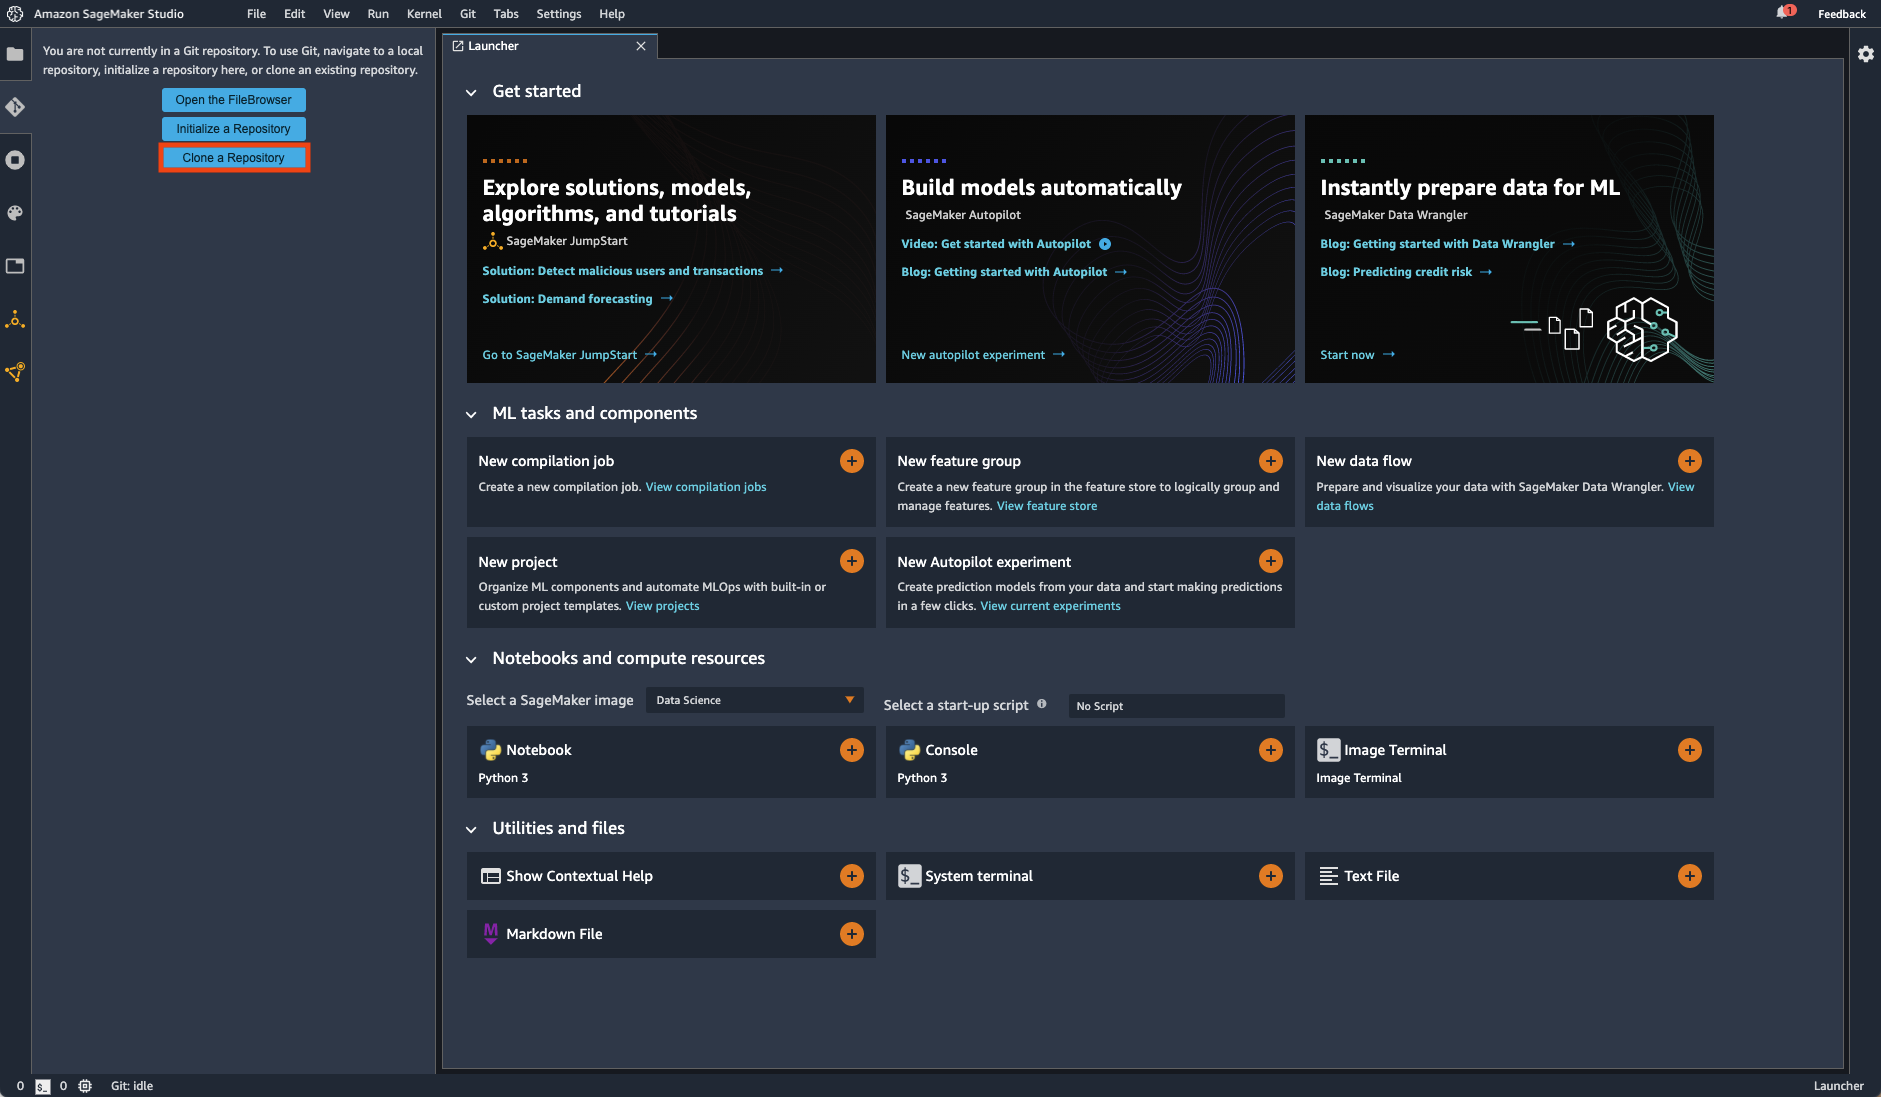Close the Launcher tab

[641, 46]
